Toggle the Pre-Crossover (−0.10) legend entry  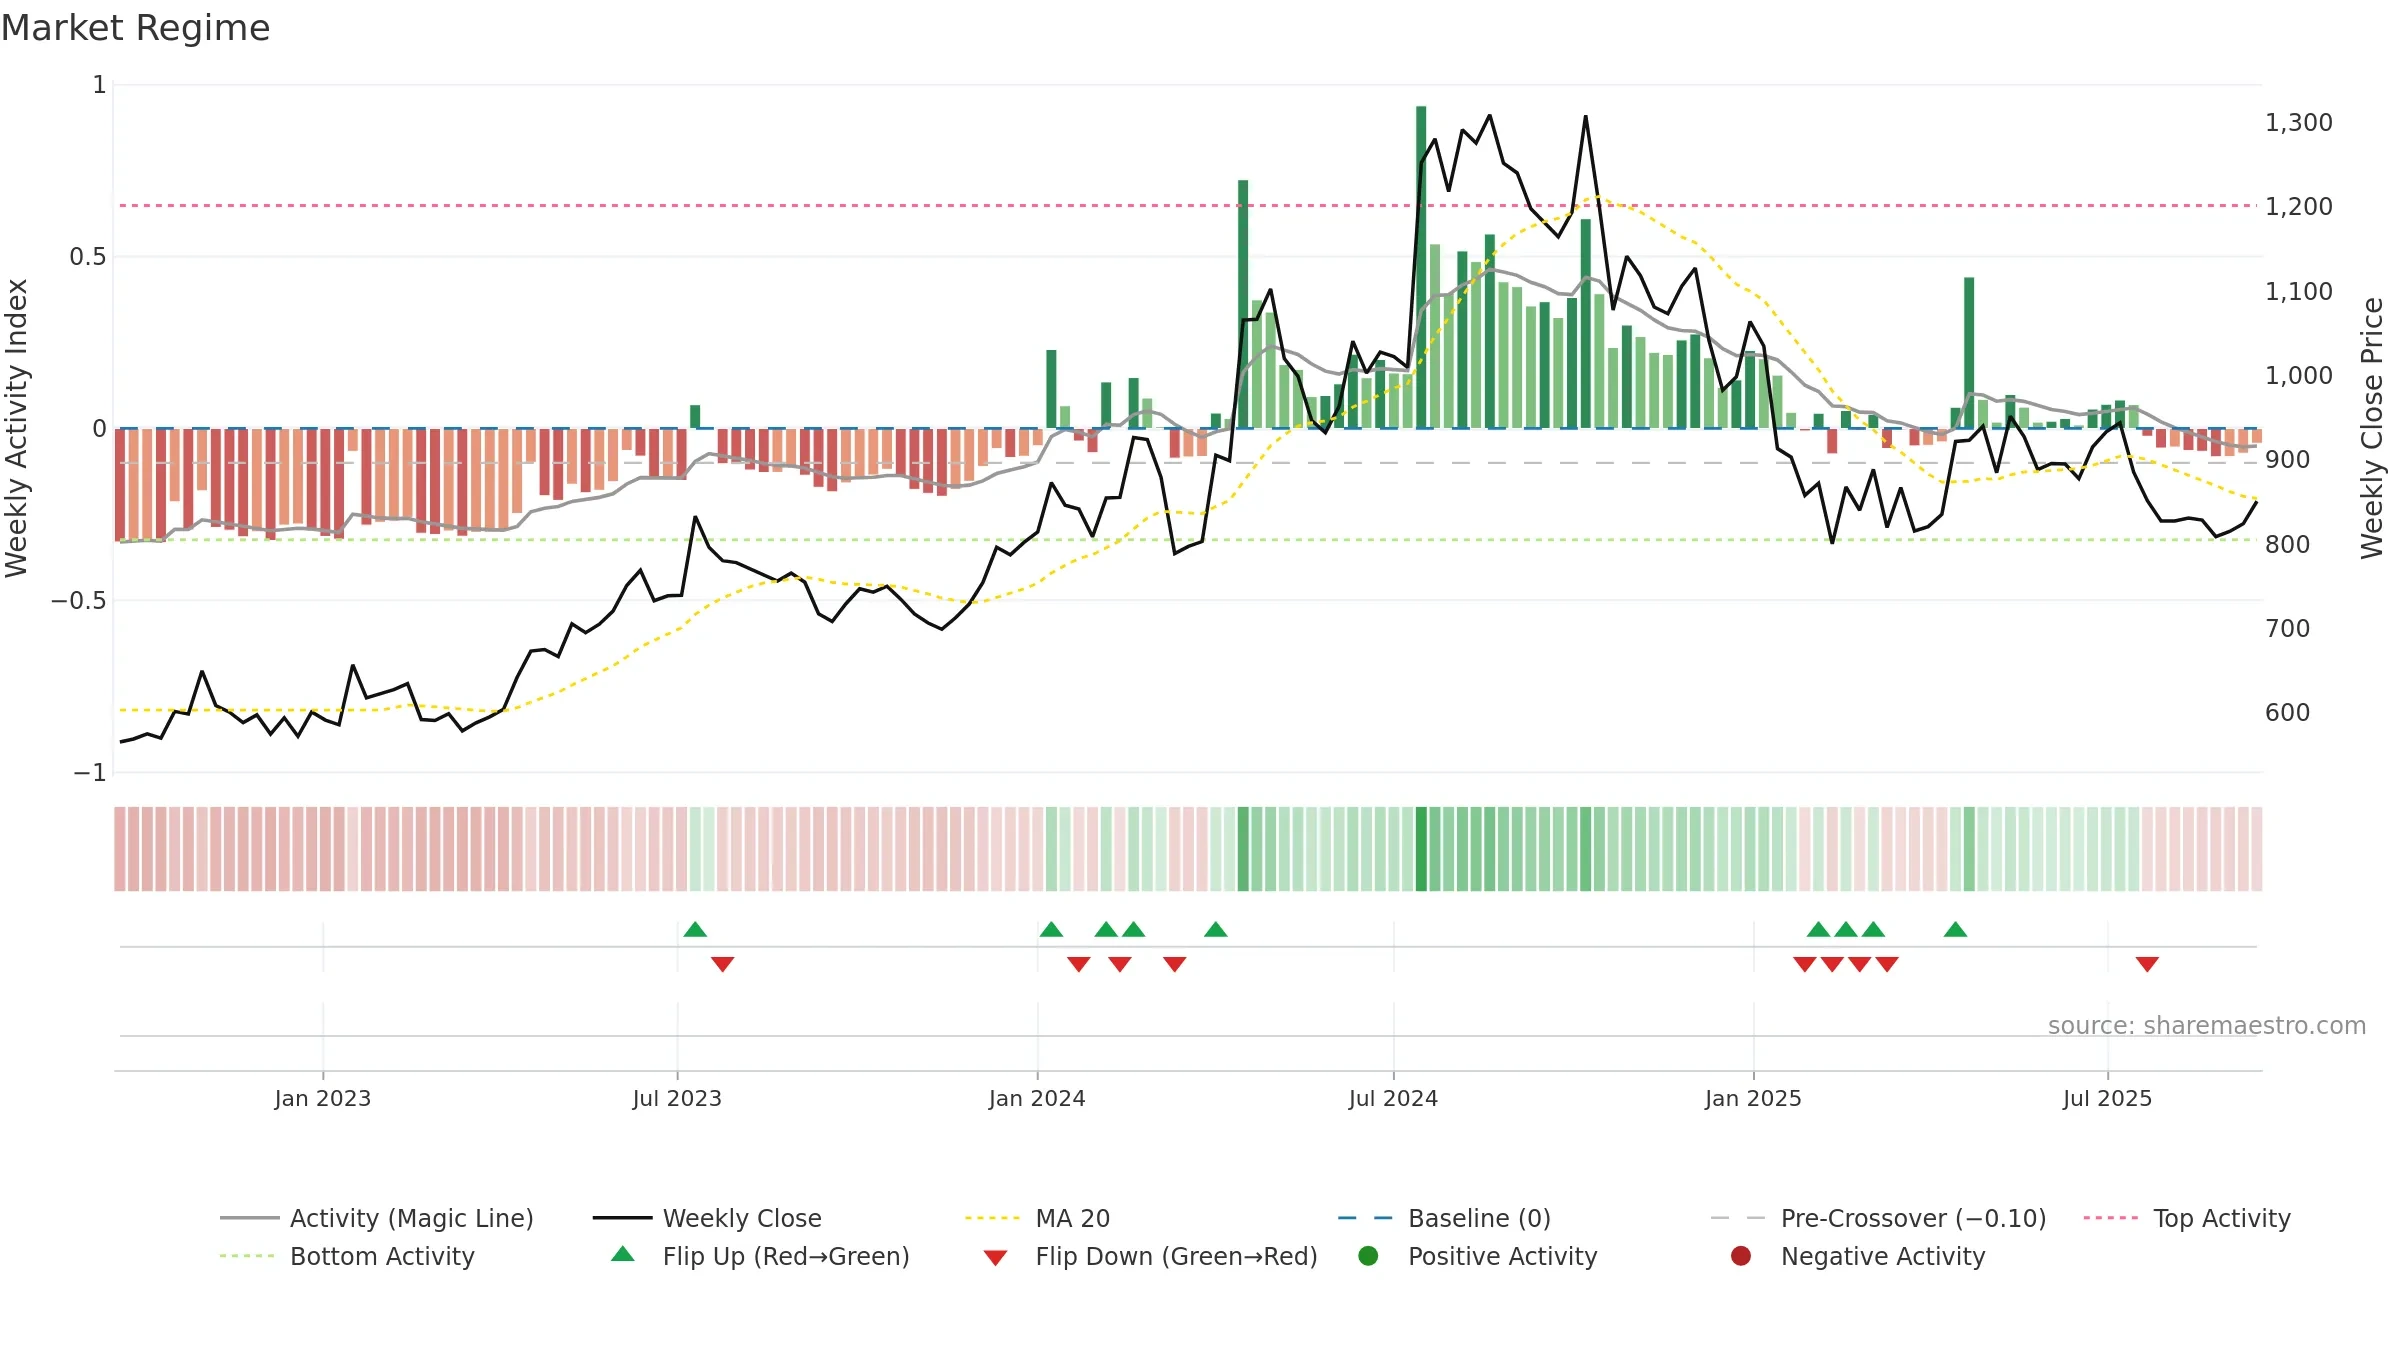click(x=1878, y=1218)
